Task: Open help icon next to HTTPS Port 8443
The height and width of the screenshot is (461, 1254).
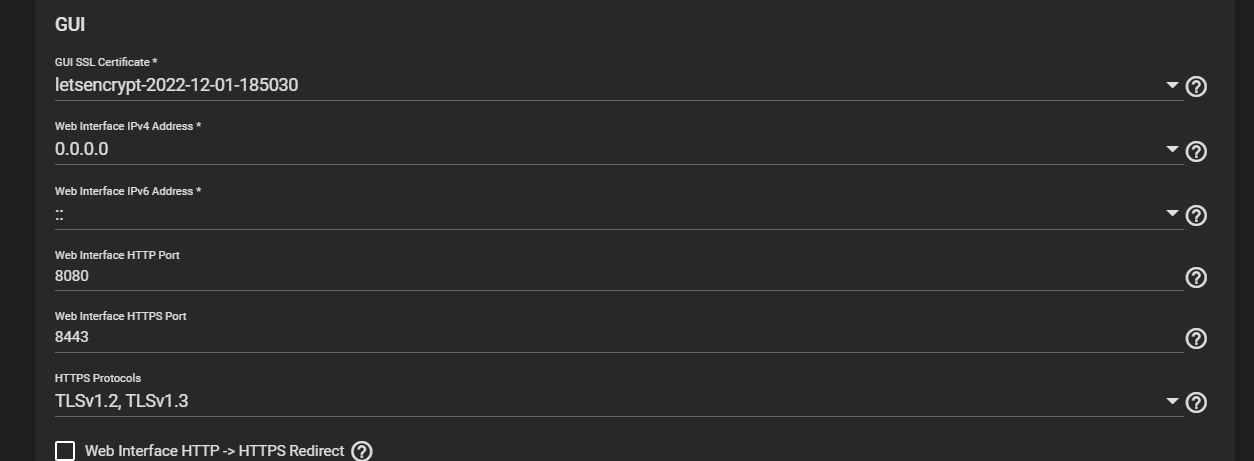Action: click(1196, 339)
